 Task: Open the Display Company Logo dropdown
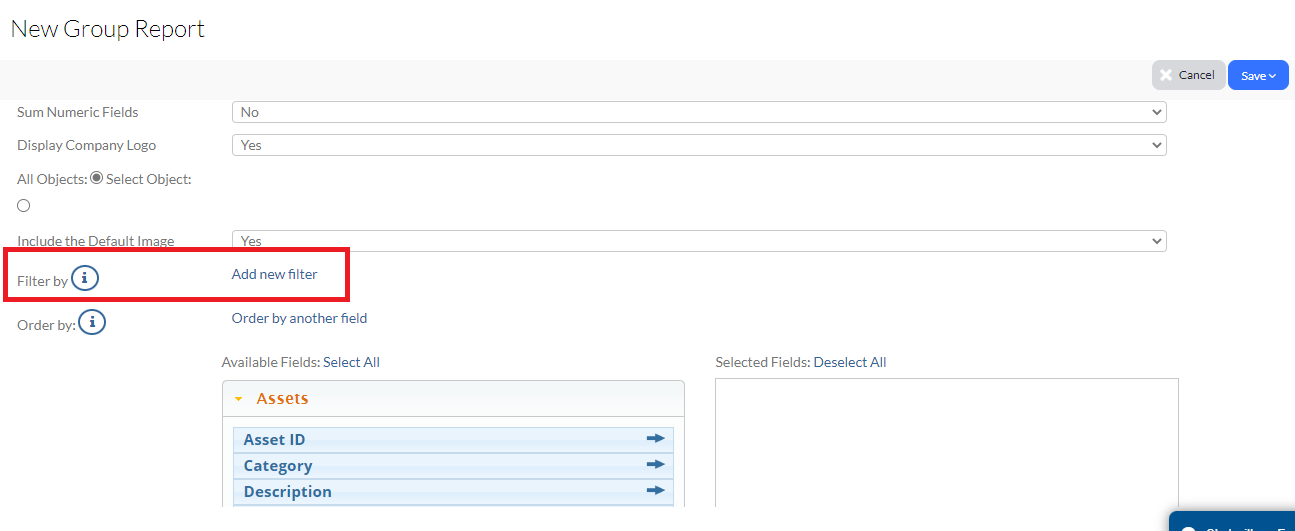(x=698, y=145)
